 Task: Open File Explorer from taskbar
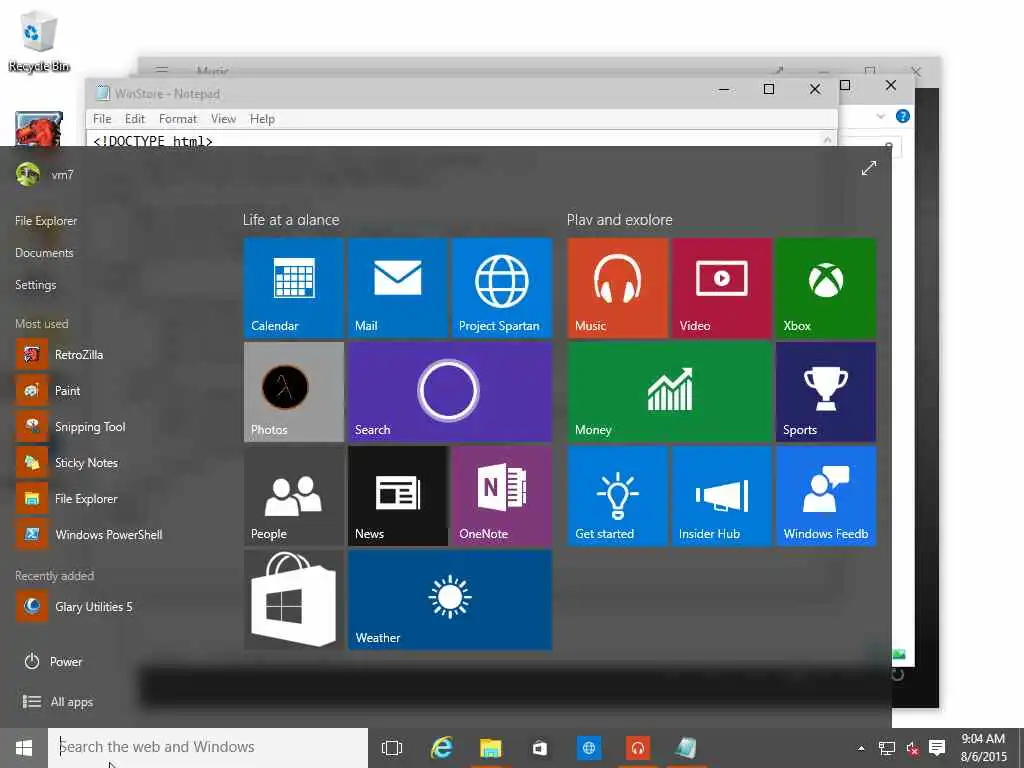490,748
